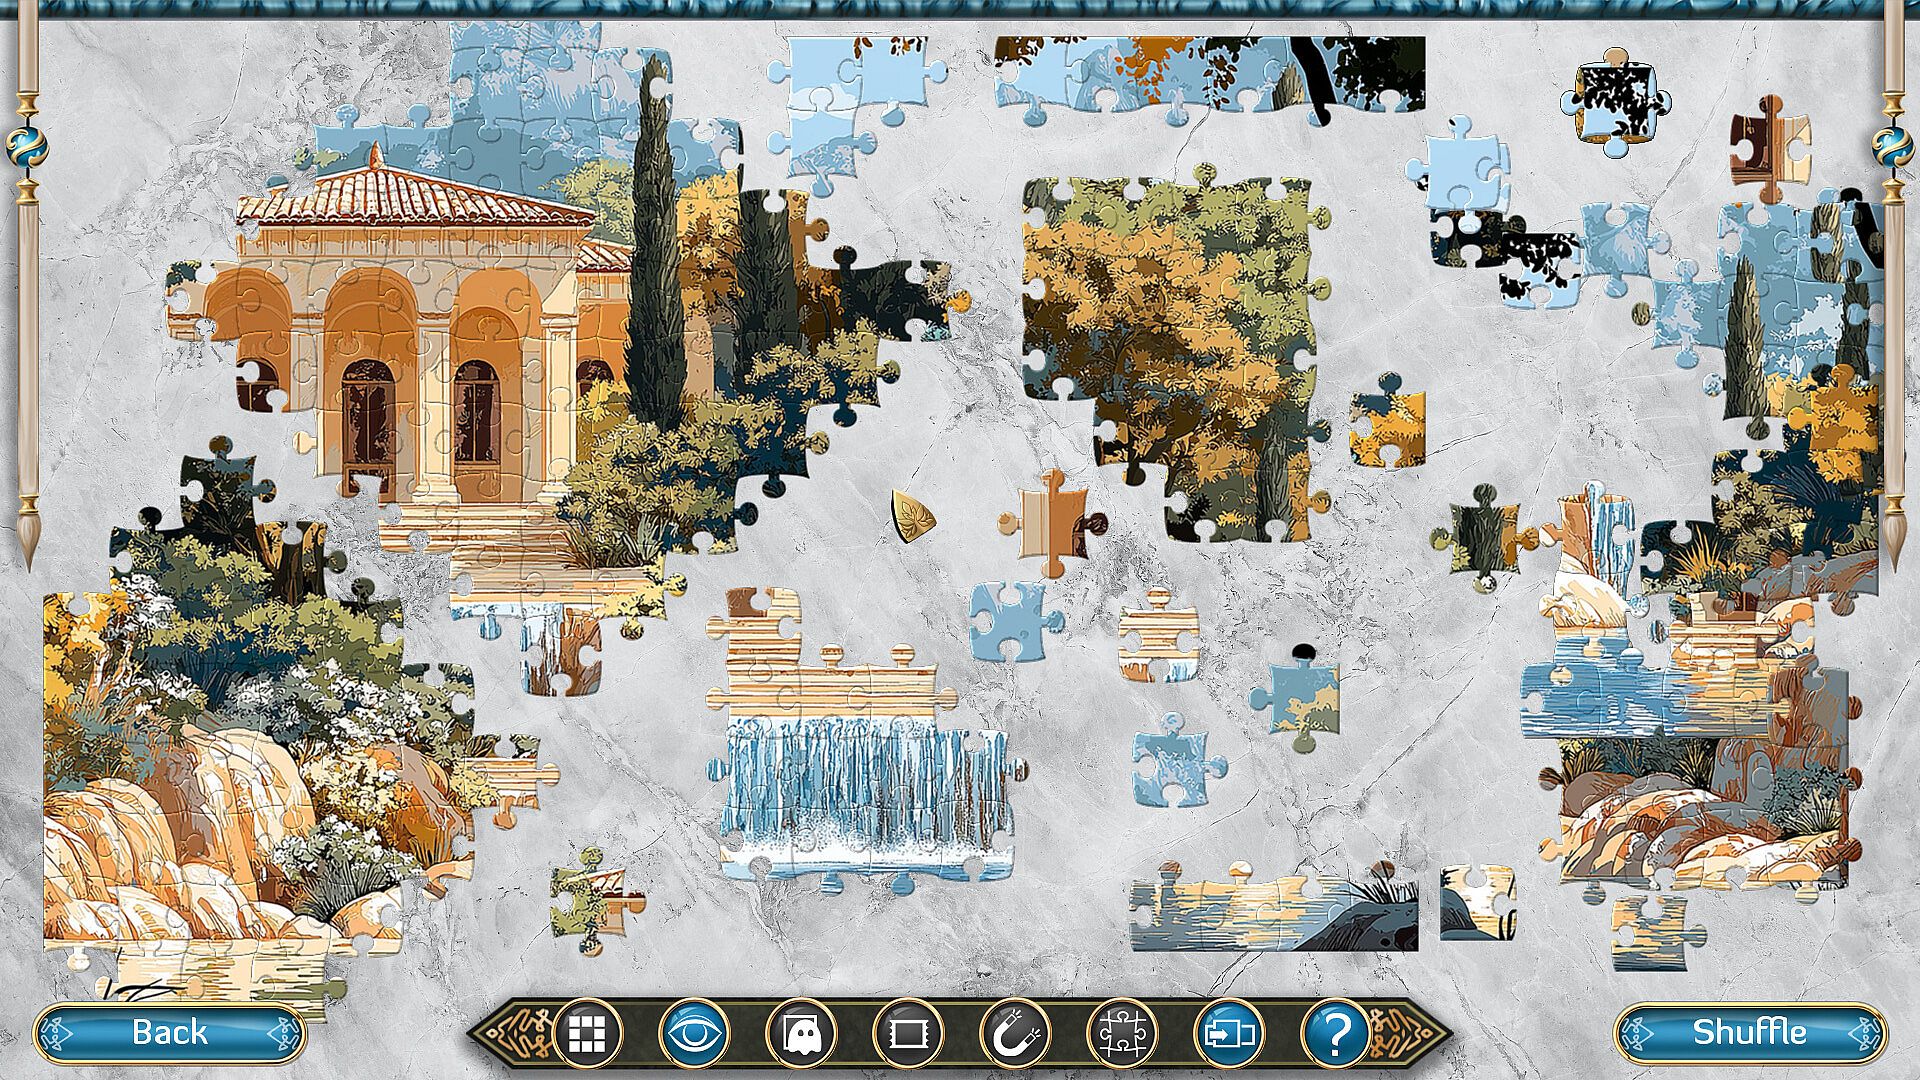Toggle the magnet snap tool
The height and width of the screenshot is (1080, 1920).
coord(1015,1033)
